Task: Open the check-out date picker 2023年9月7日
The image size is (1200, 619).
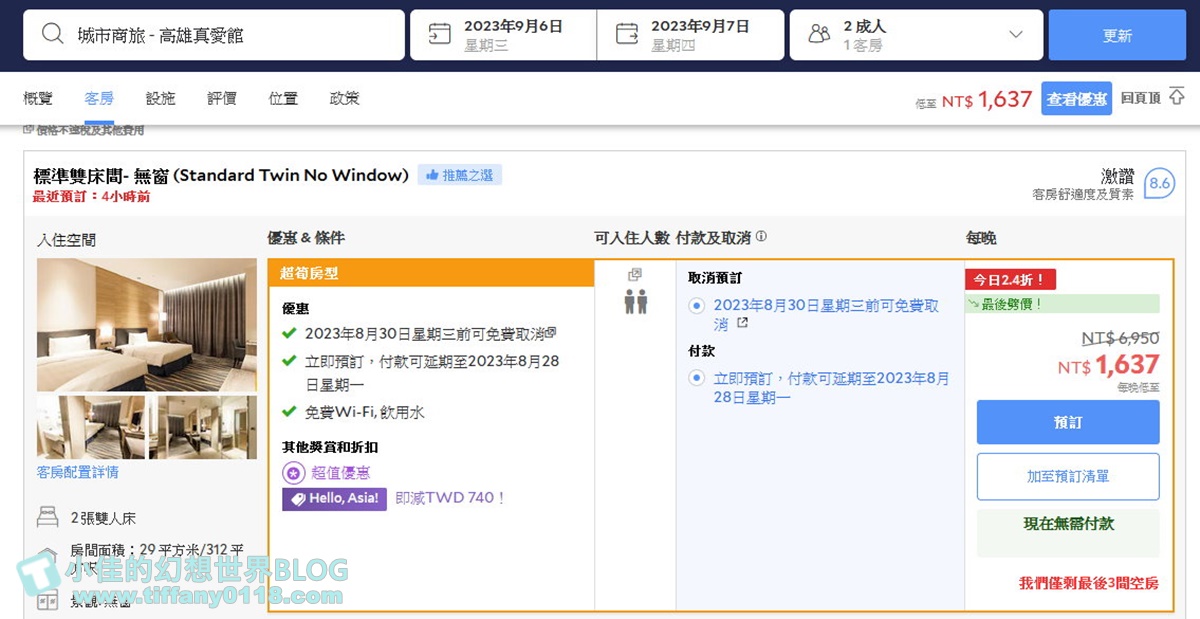Action: point(699,35)
